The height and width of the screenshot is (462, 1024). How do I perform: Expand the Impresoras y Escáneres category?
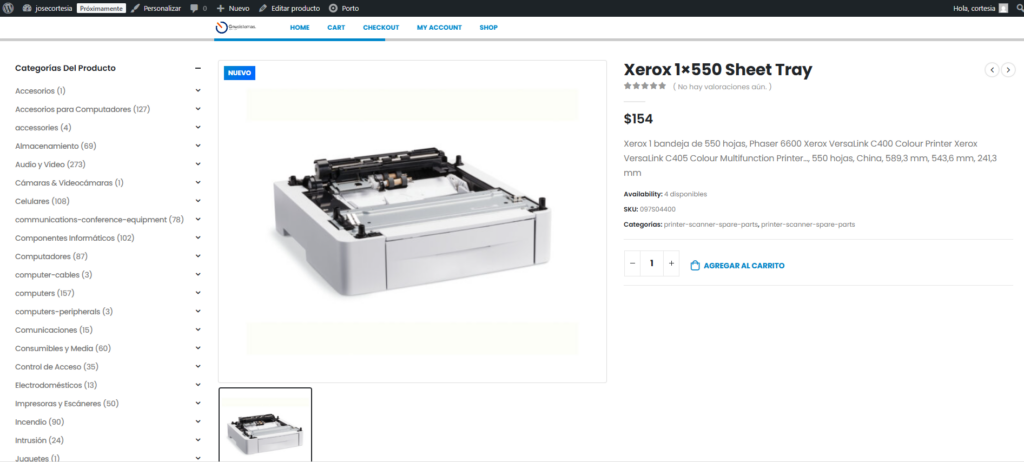pos(198,403)
